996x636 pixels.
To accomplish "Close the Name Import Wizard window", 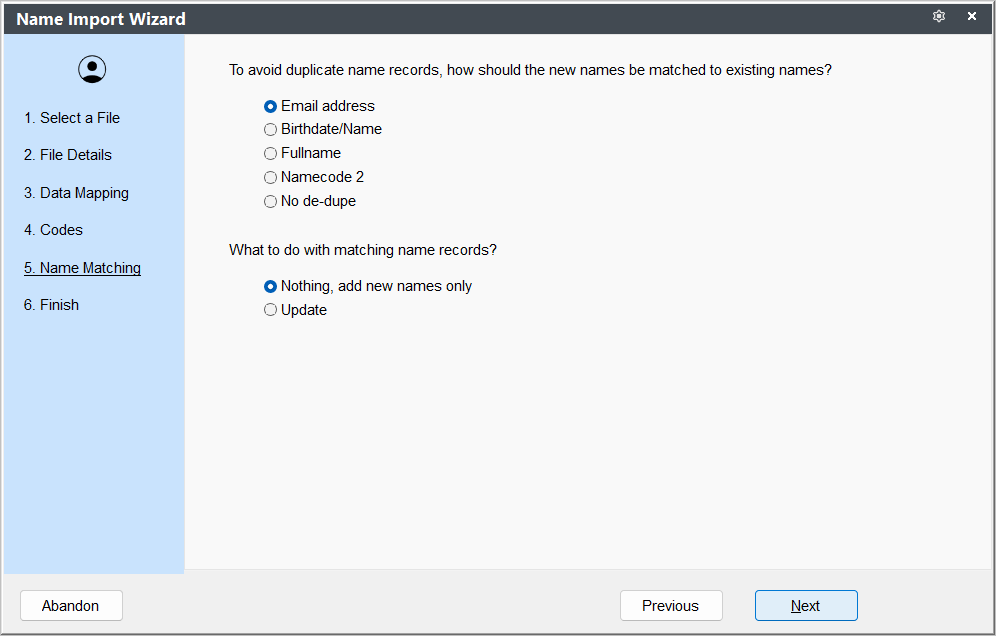I will point(972,17).
